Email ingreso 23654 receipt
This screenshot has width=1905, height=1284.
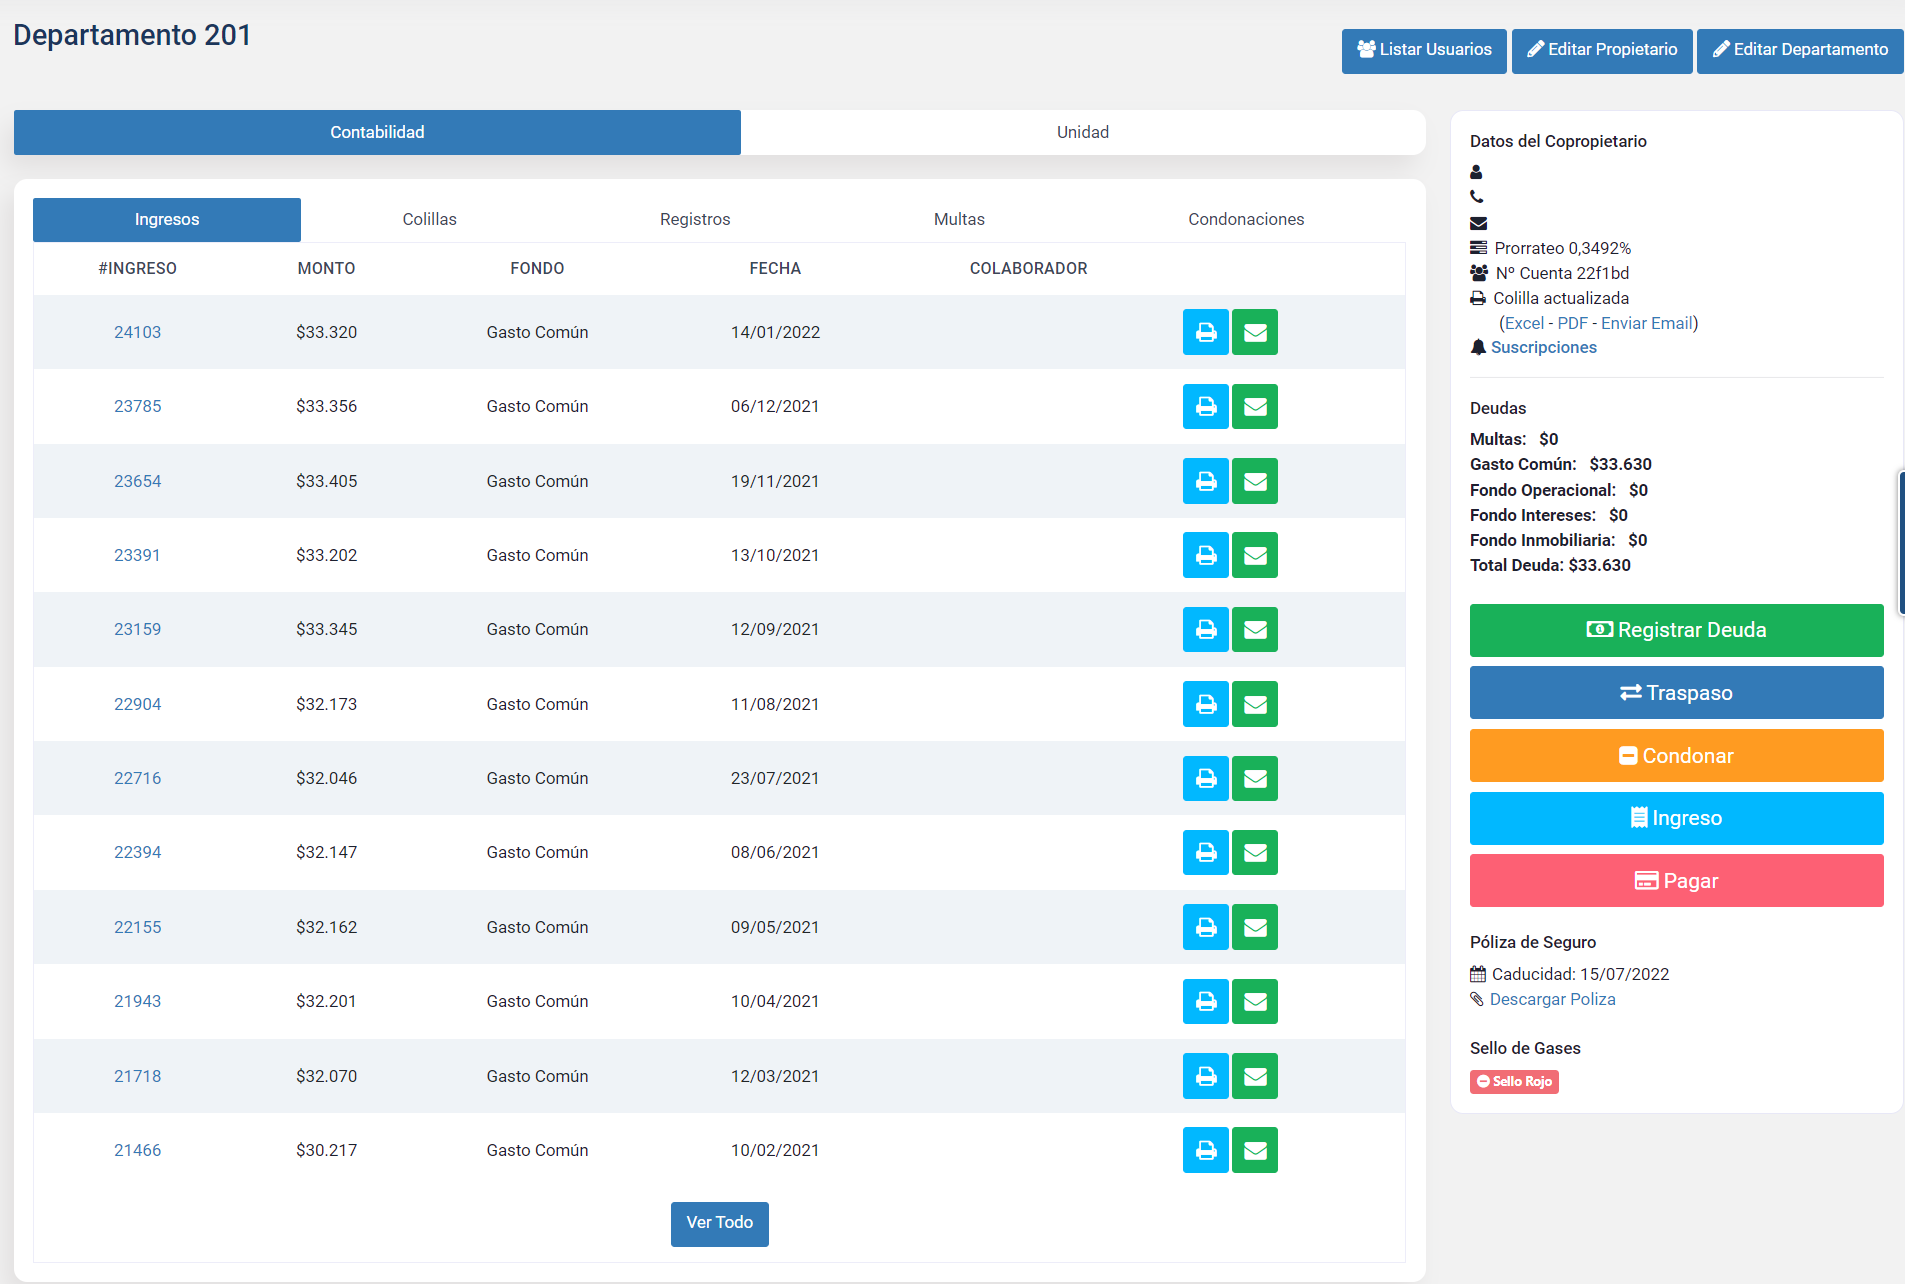tap(1255, 481)
